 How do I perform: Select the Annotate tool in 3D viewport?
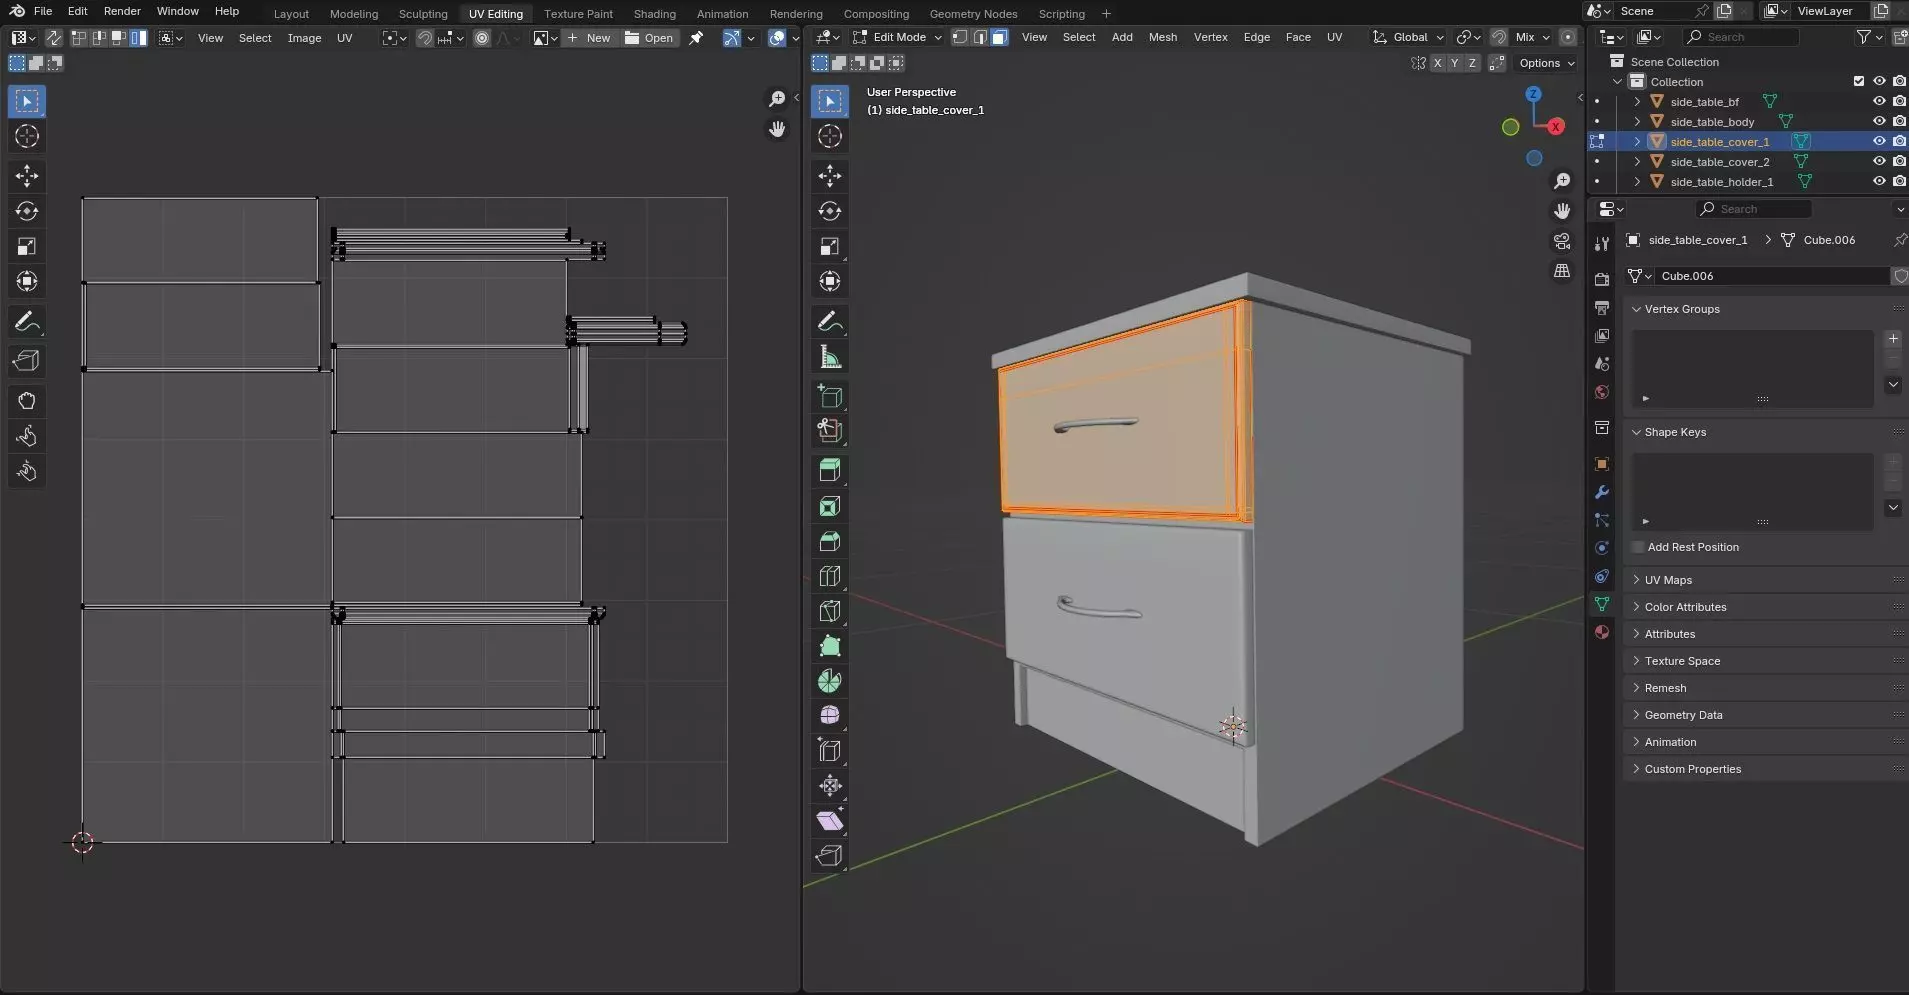point(830,321)
